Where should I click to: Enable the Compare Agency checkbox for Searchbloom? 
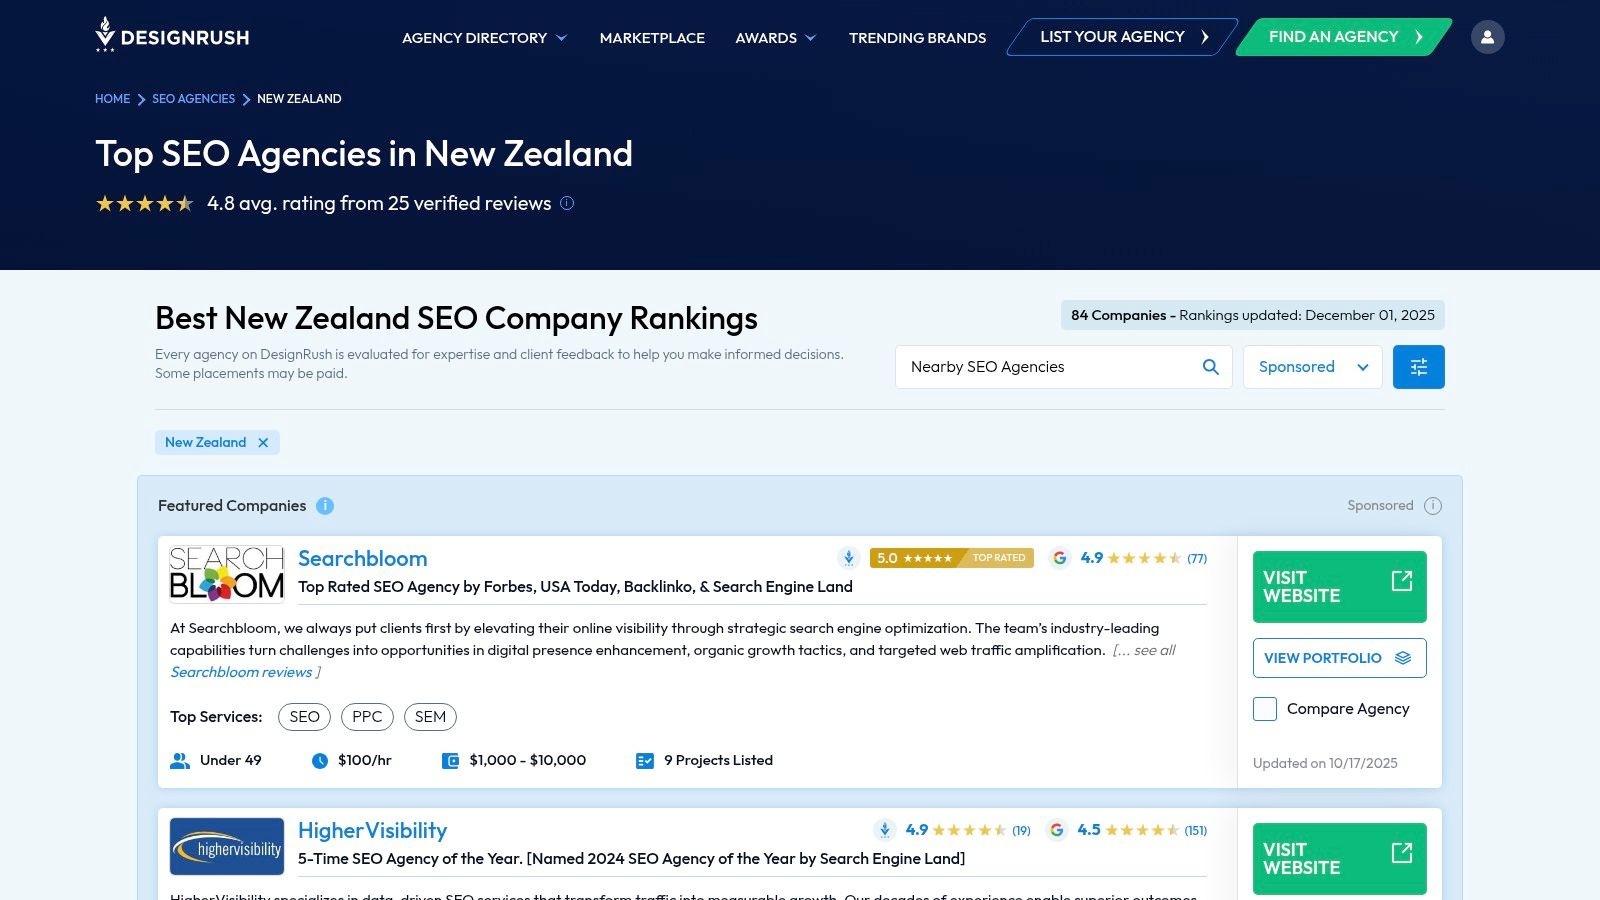click(1264, 708)
